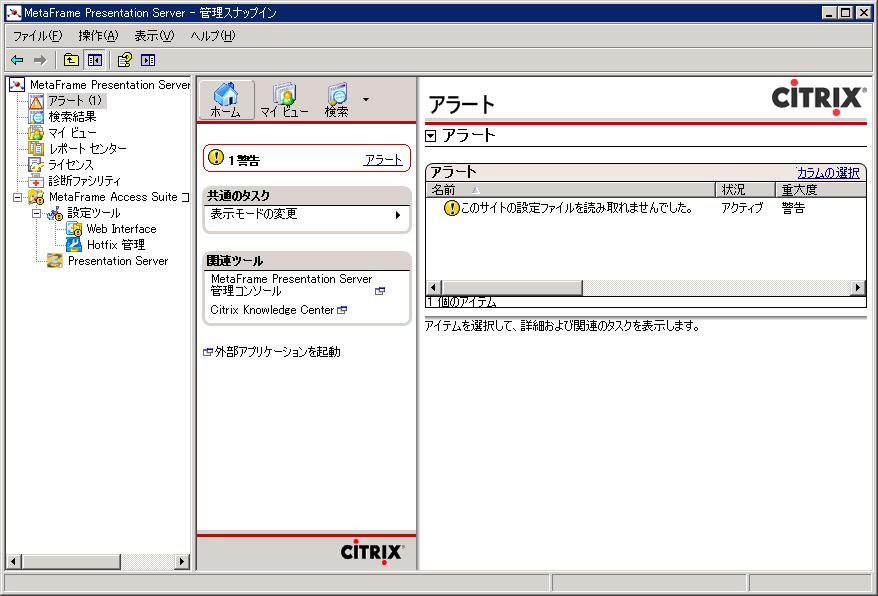Open the 操作(A) menu
Screen dimensions: 878x596
(98, 36)
